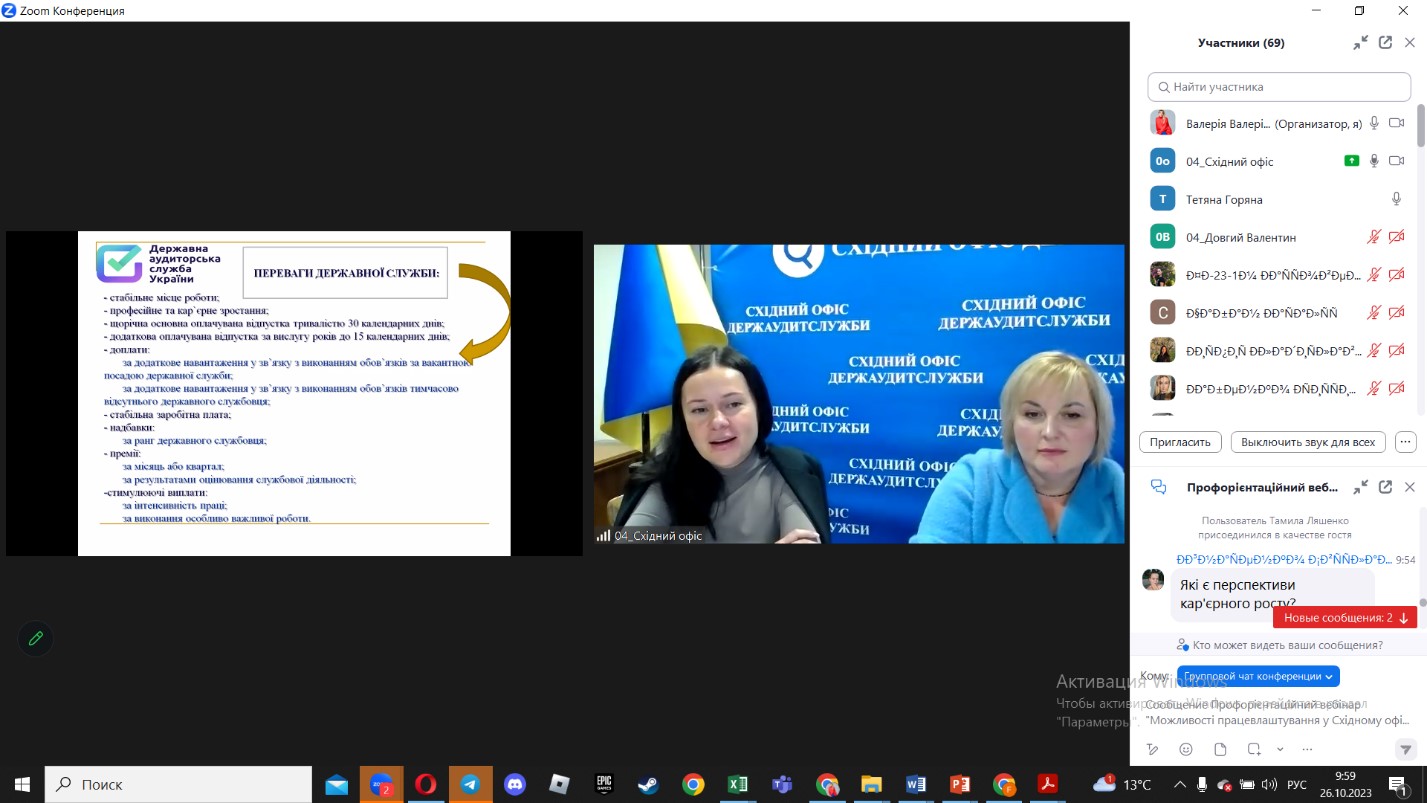The width and height of the screenshot is (1427, 803).
Task: Click the chat panel scrollbar
Action: click(1422, 603)
